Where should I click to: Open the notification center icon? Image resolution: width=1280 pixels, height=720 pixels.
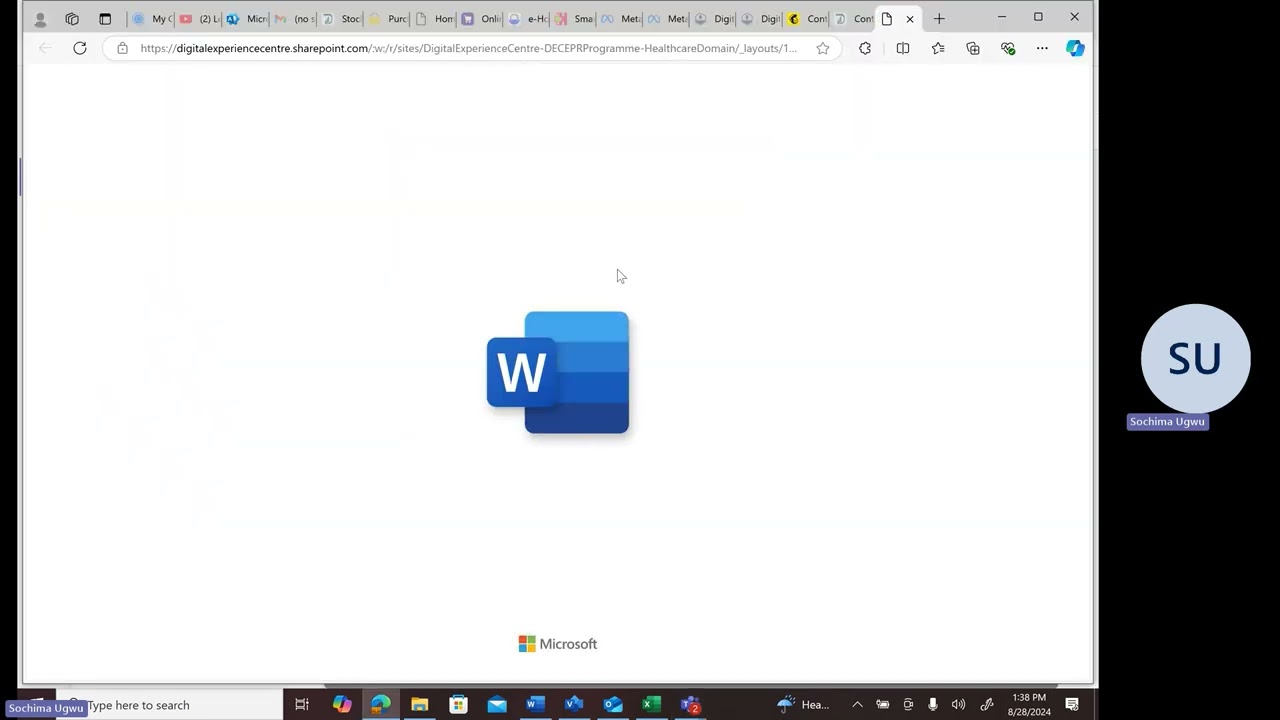click(1072, 705)
